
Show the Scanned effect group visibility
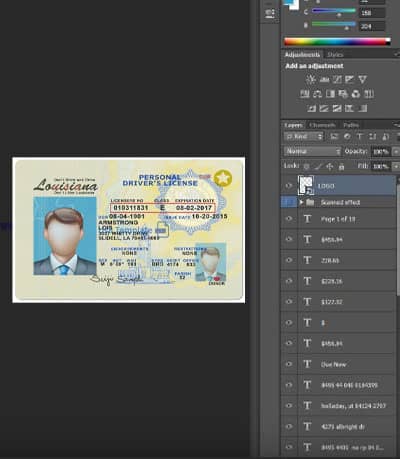289,202
